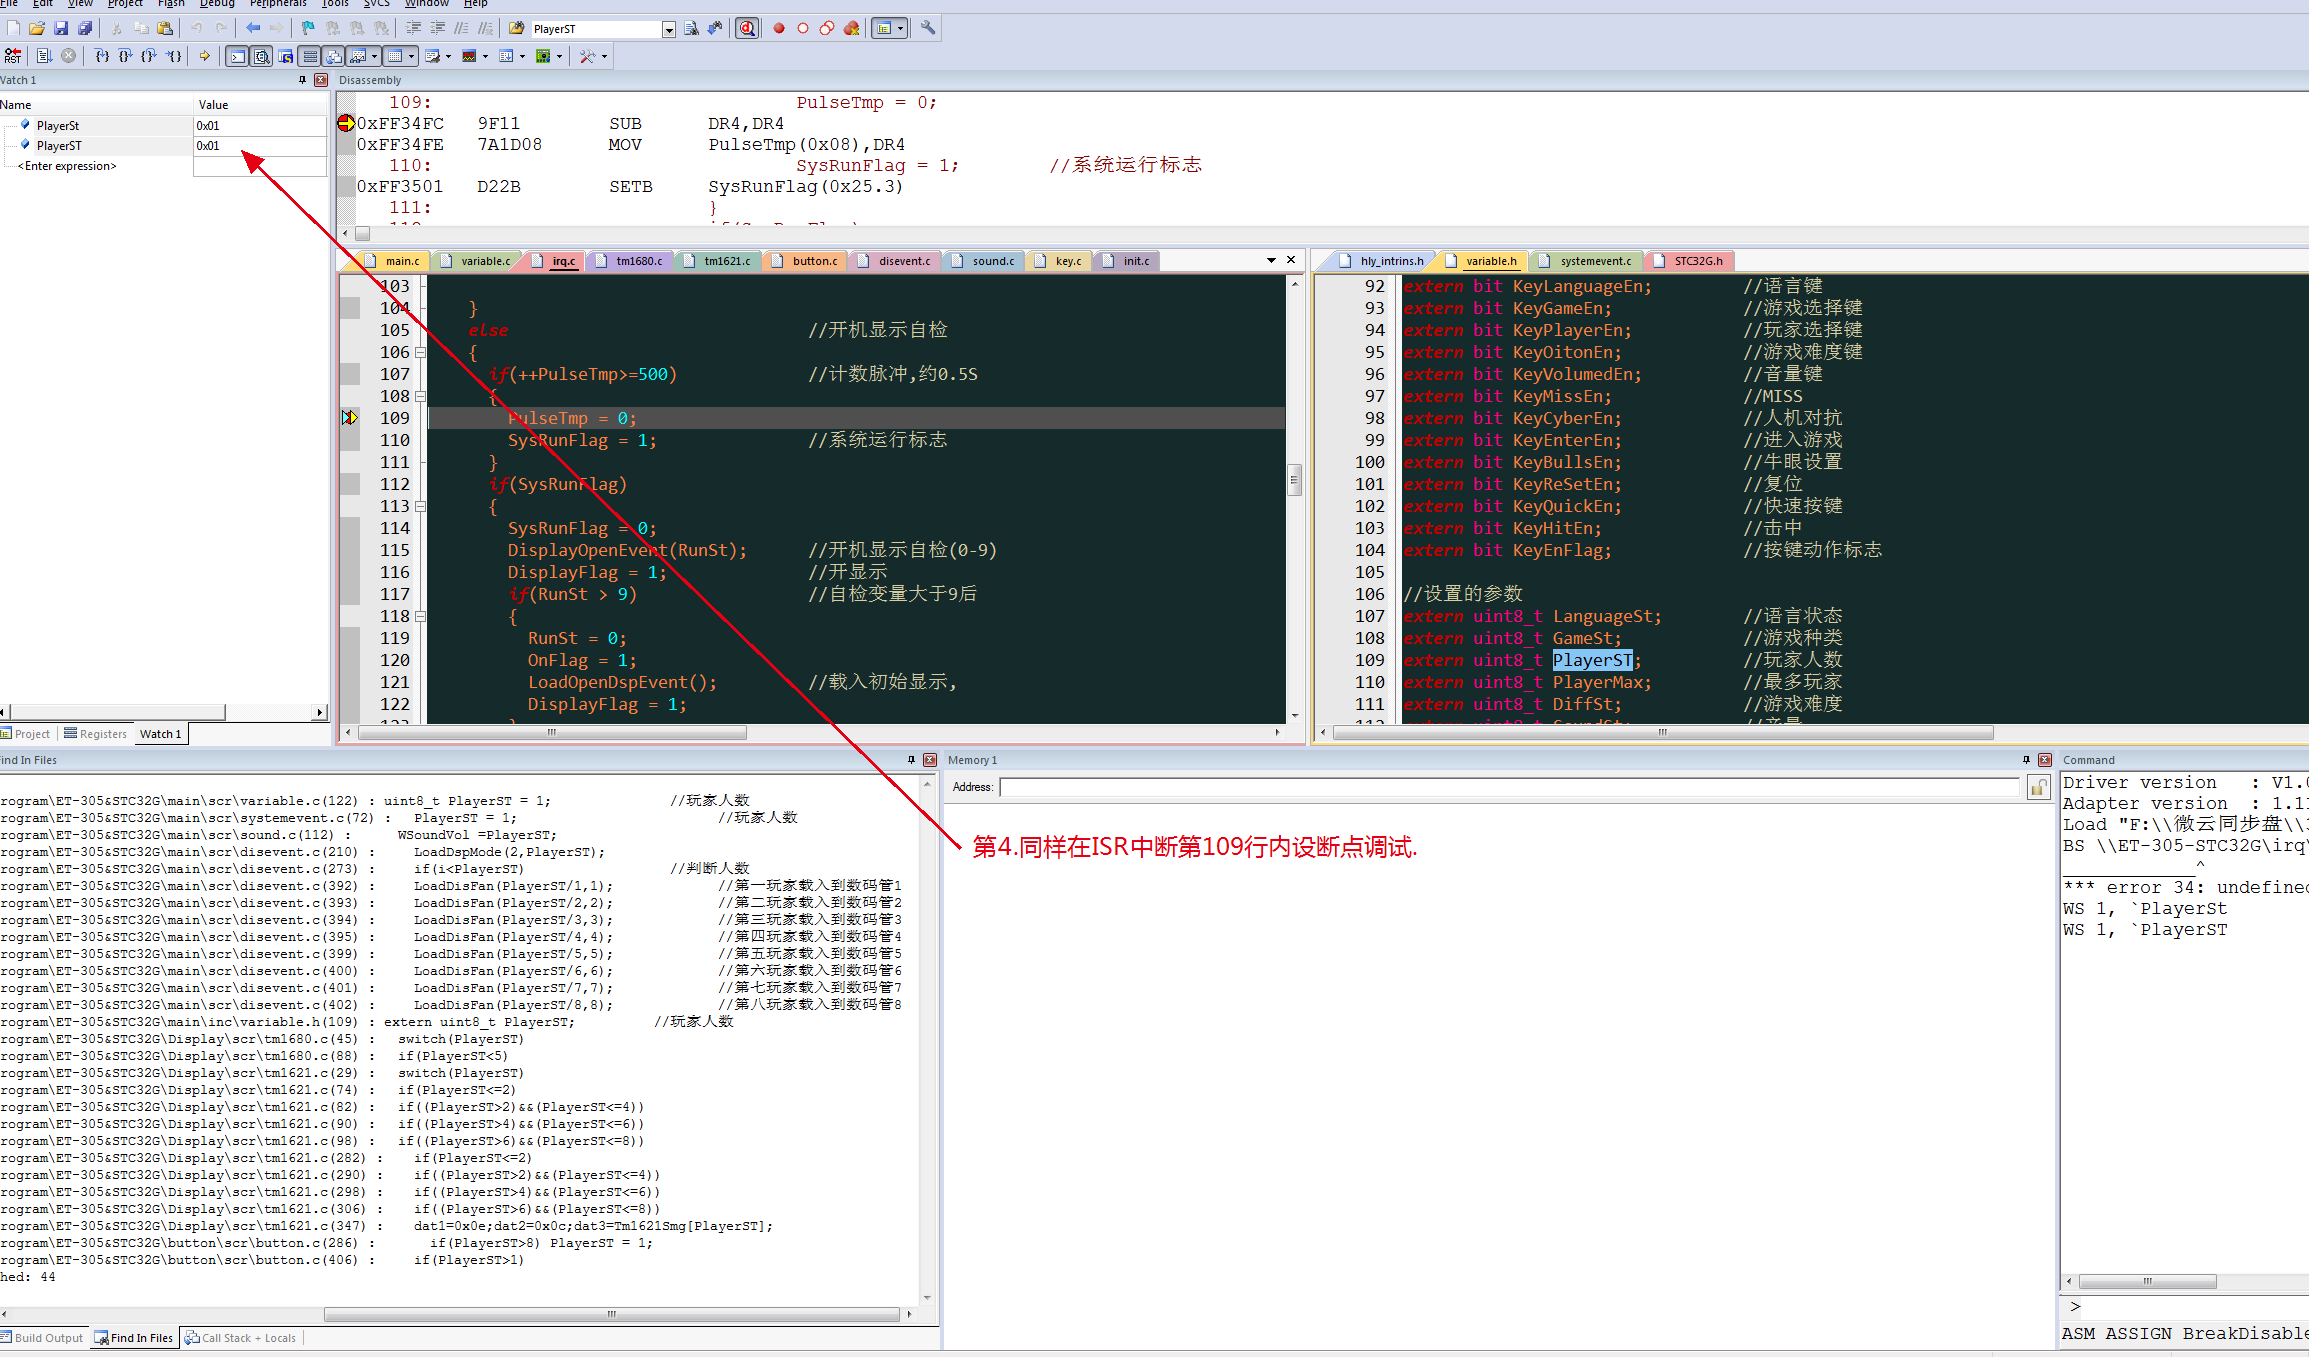Toggle the Command window button
This screenshot has height=1357, width=2309.
237,56
